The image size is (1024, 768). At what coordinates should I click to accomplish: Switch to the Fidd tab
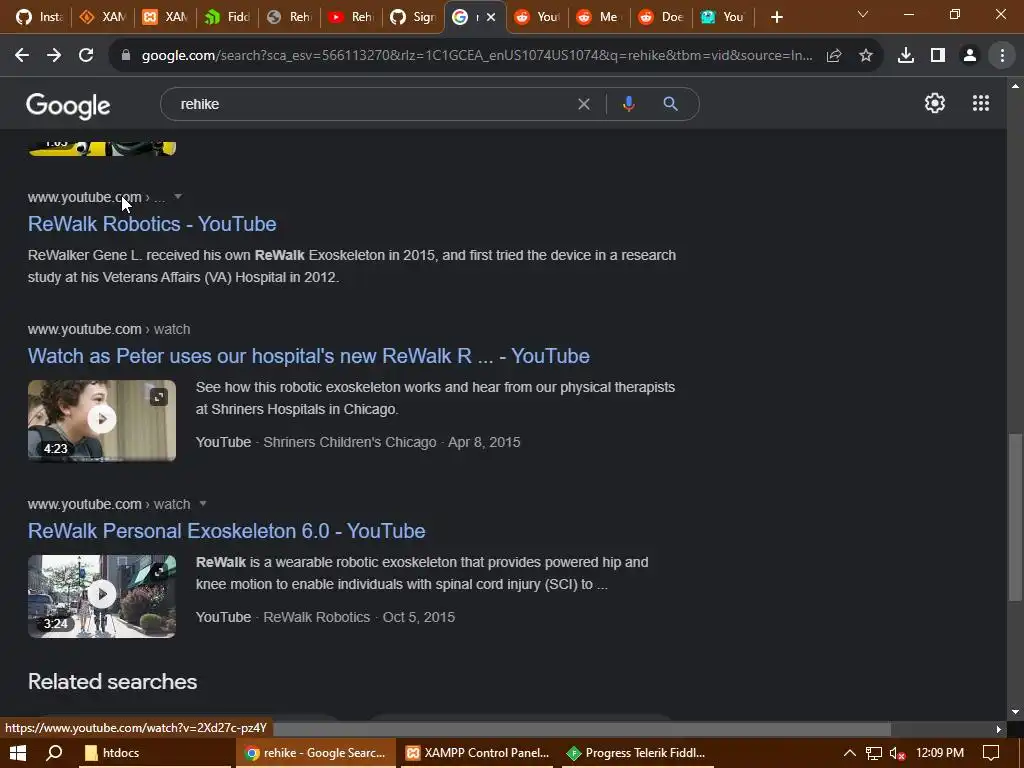click(228, 18)
